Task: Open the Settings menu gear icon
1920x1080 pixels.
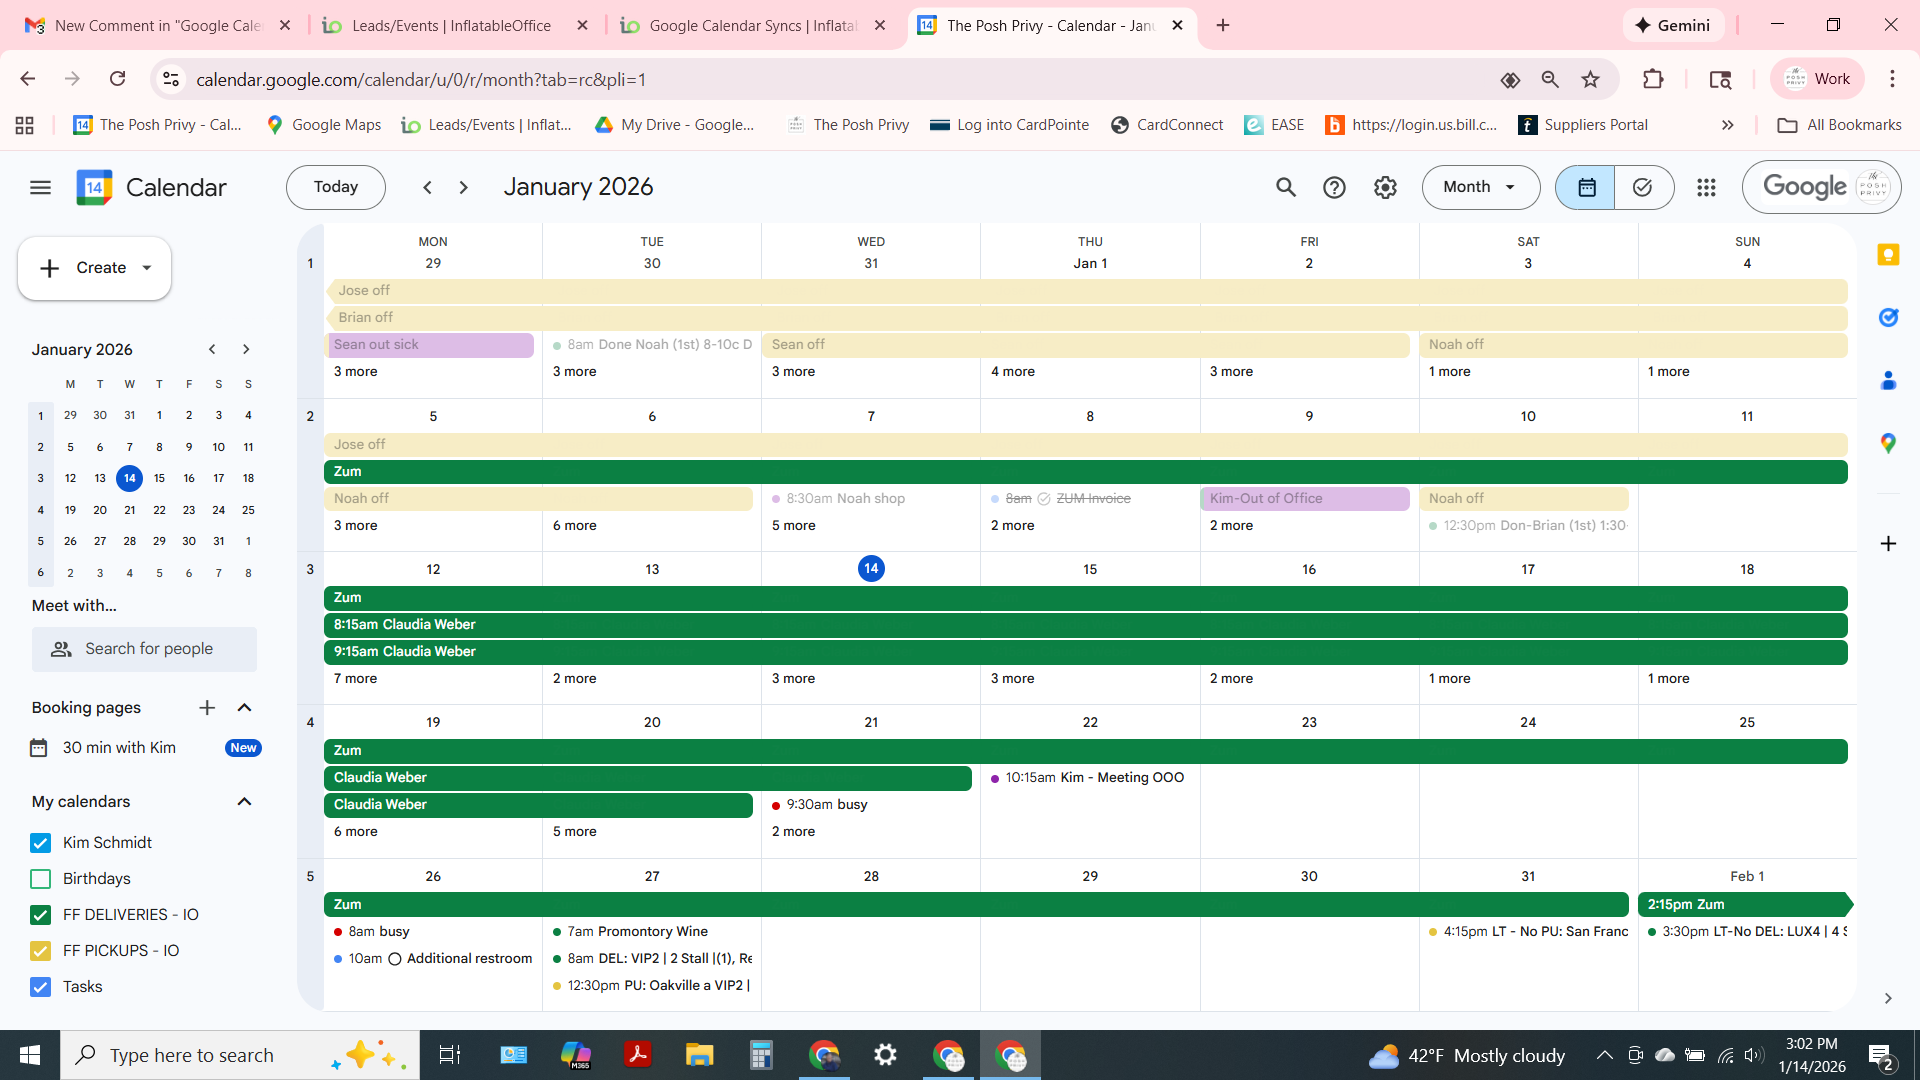Action: click(x=1385, y=187)
